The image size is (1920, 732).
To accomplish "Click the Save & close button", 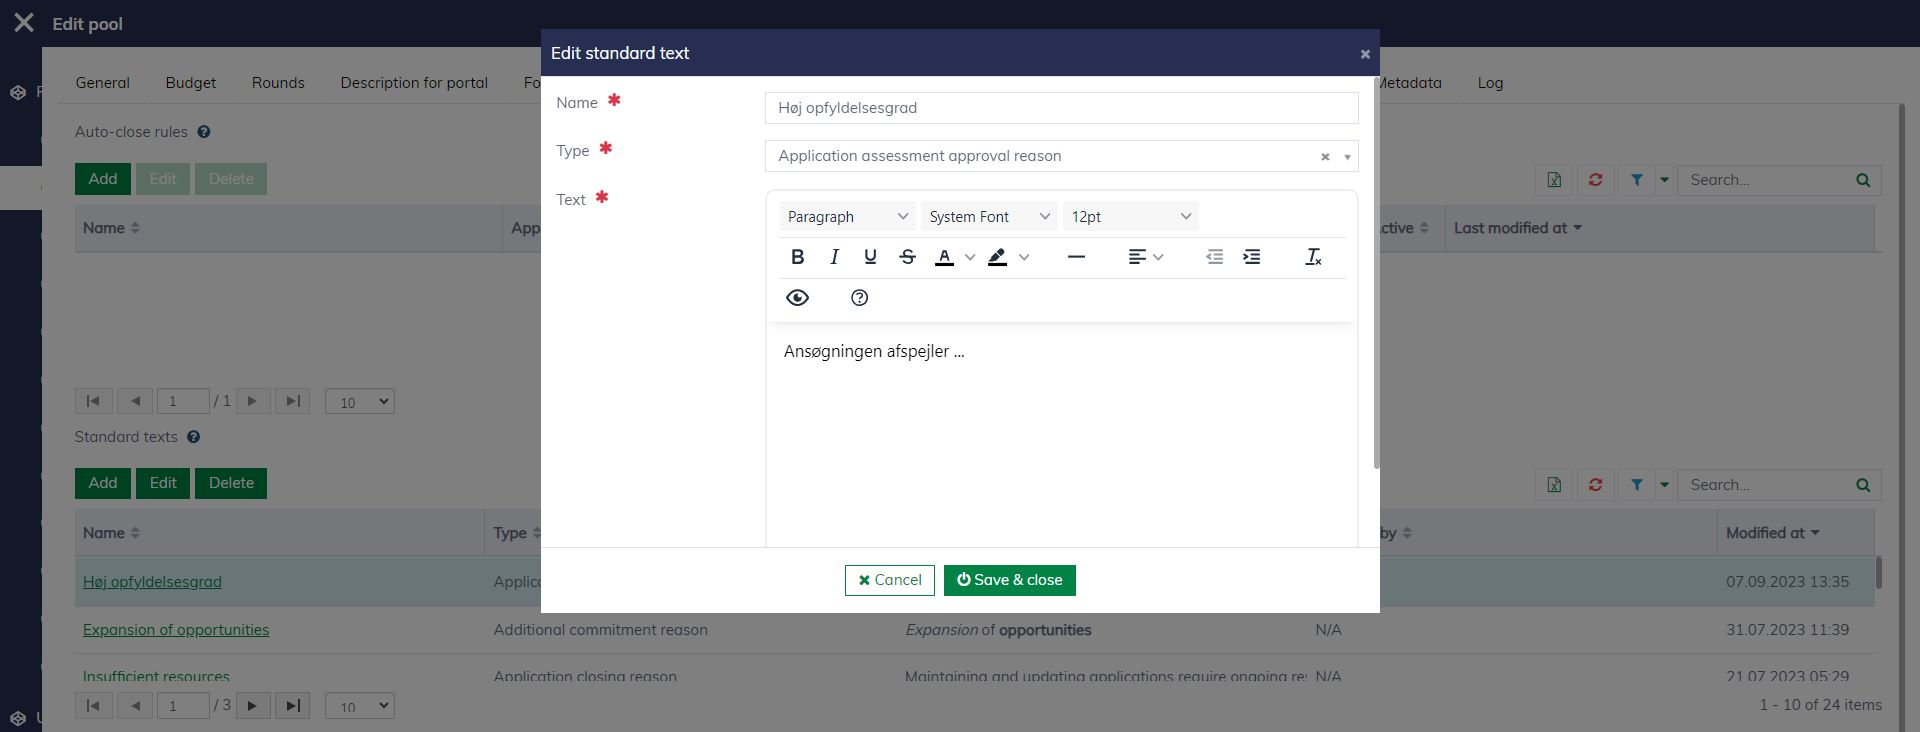I will point(1009,580).
